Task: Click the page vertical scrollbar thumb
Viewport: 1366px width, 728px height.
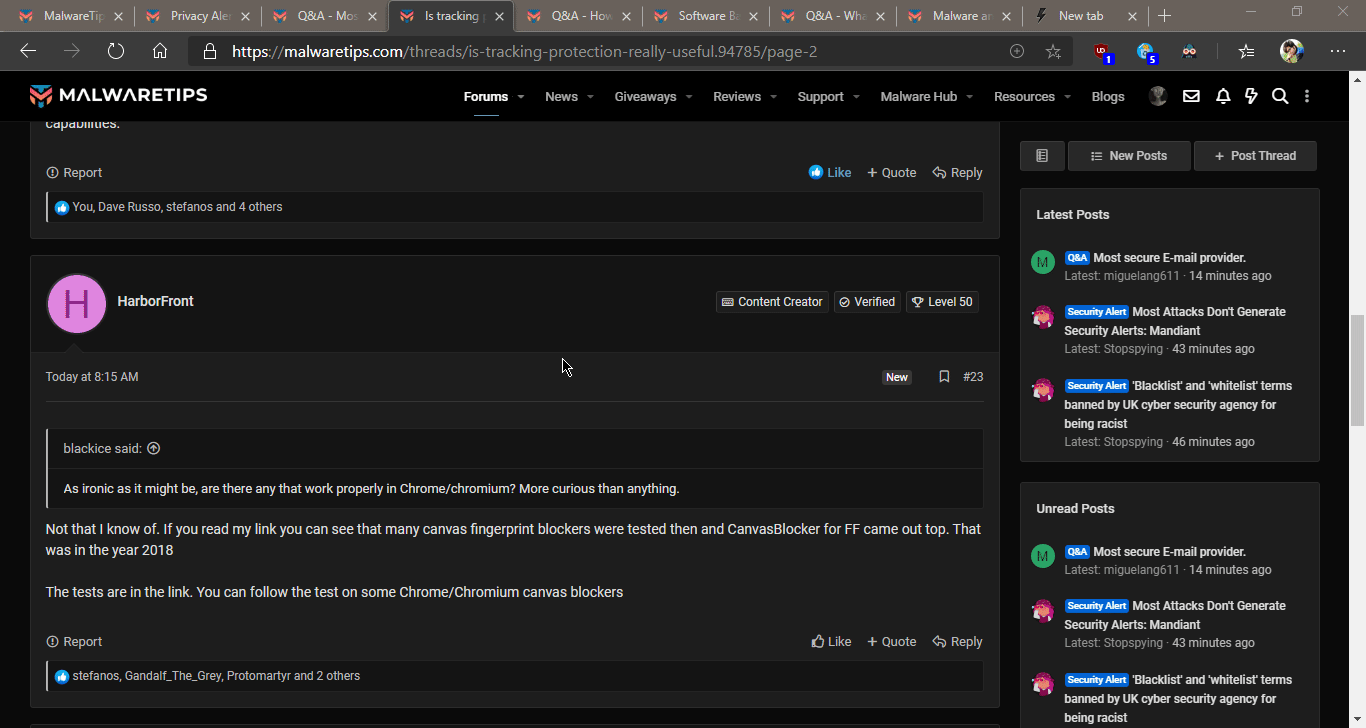Action: pyautogui.click(x=1357, y=370)
